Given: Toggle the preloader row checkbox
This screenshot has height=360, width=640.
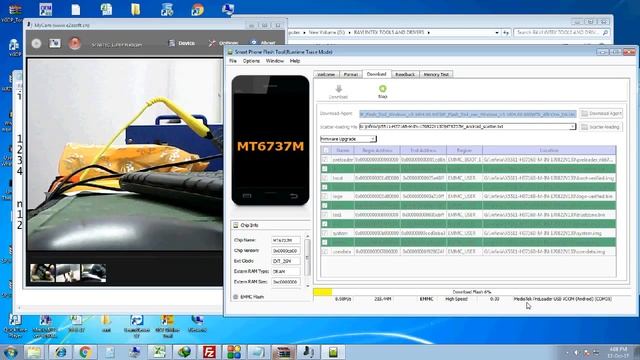Looking at the screenshot, I should click(325, 160).
